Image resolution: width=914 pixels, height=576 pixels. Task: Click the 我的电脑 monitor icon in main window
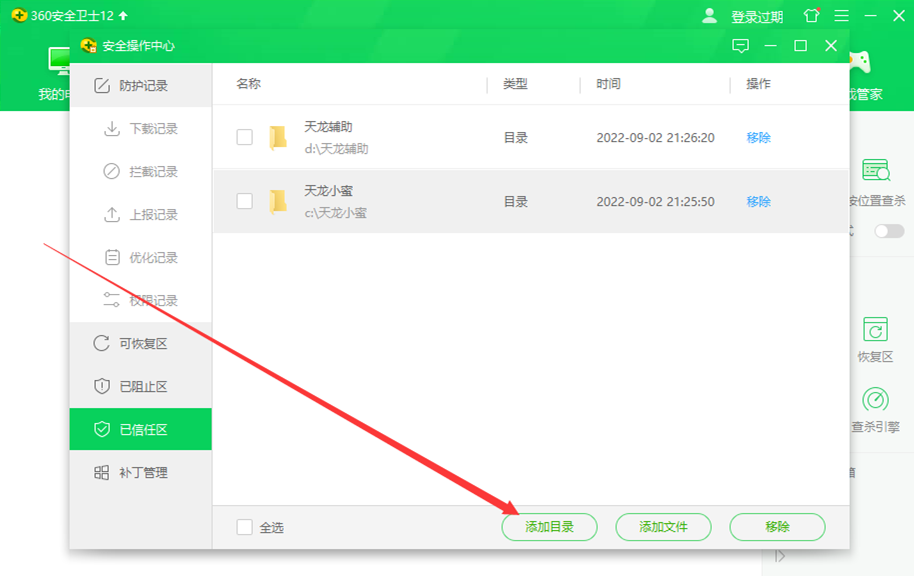click(x=58, y=61)
